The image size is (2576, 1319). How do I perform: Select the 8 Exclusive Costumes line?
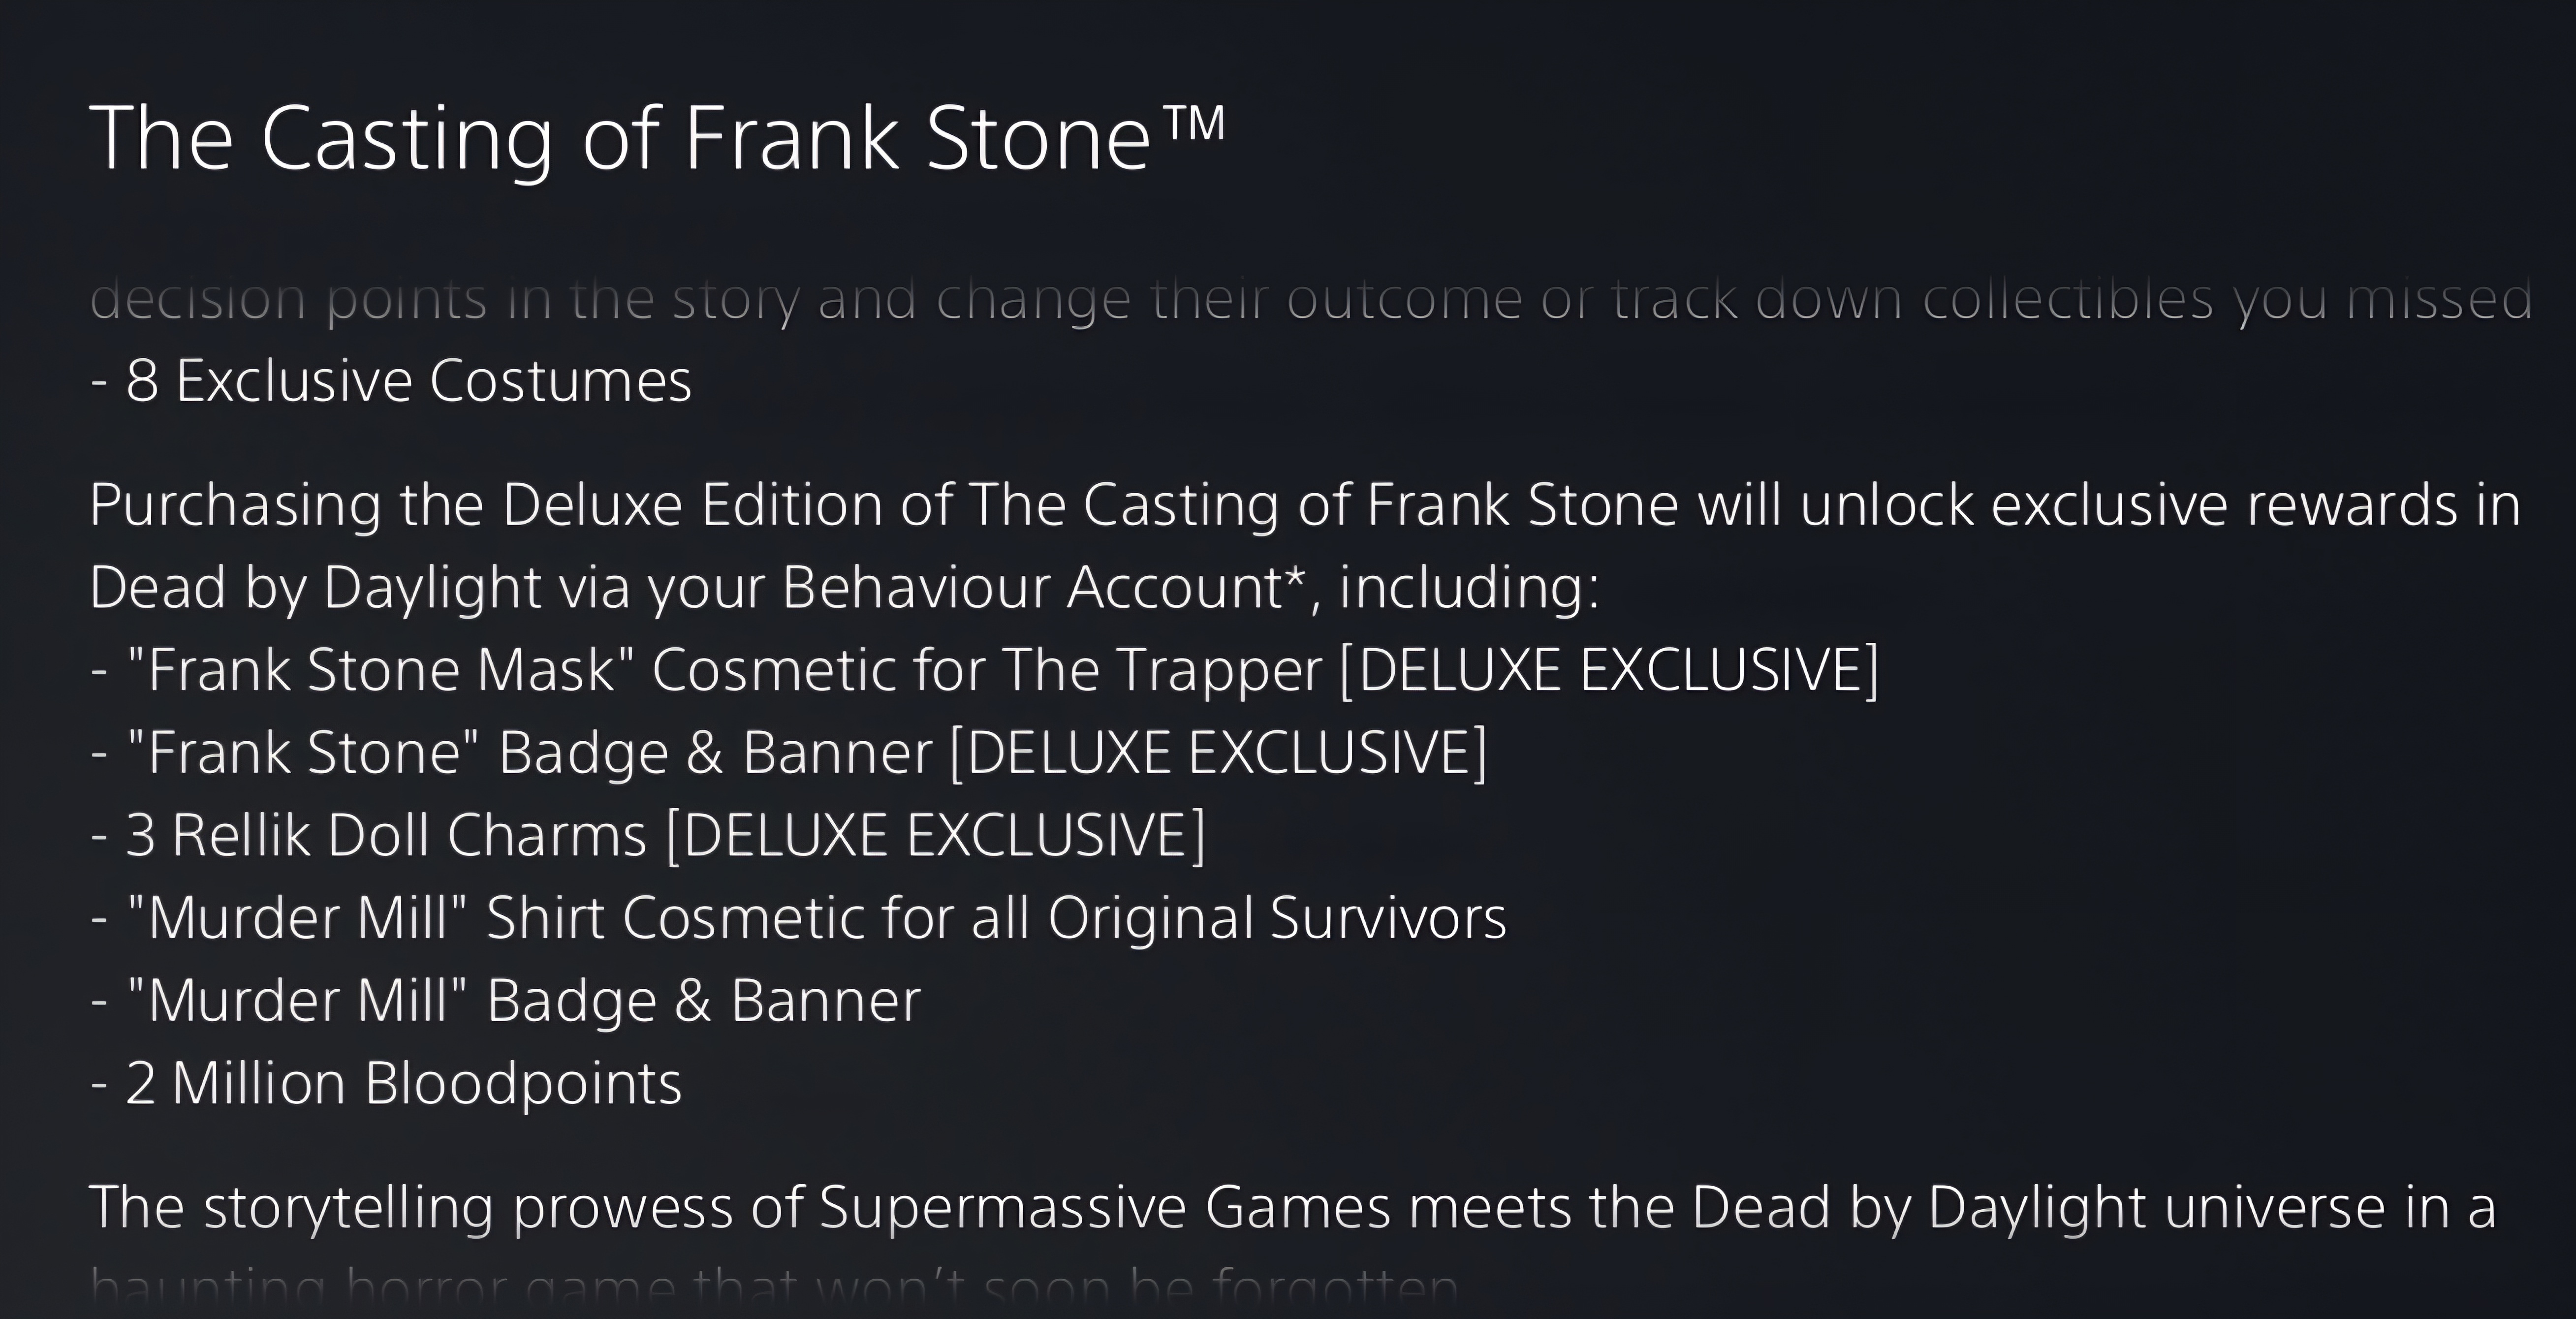point(391,381)
